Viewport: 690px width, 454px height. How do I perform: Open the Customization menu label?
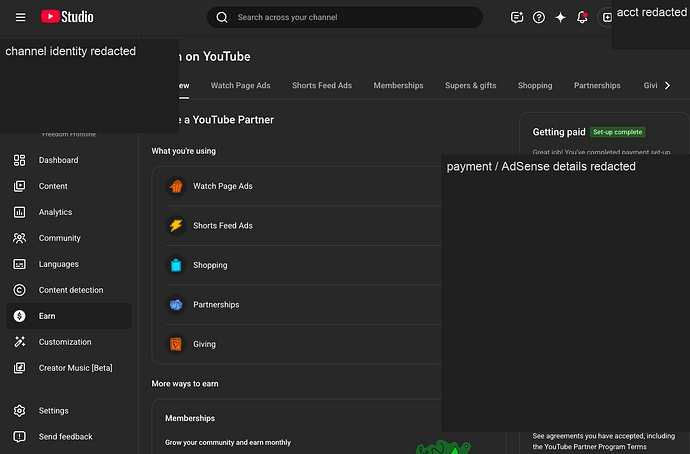click(x=65, y=342)
